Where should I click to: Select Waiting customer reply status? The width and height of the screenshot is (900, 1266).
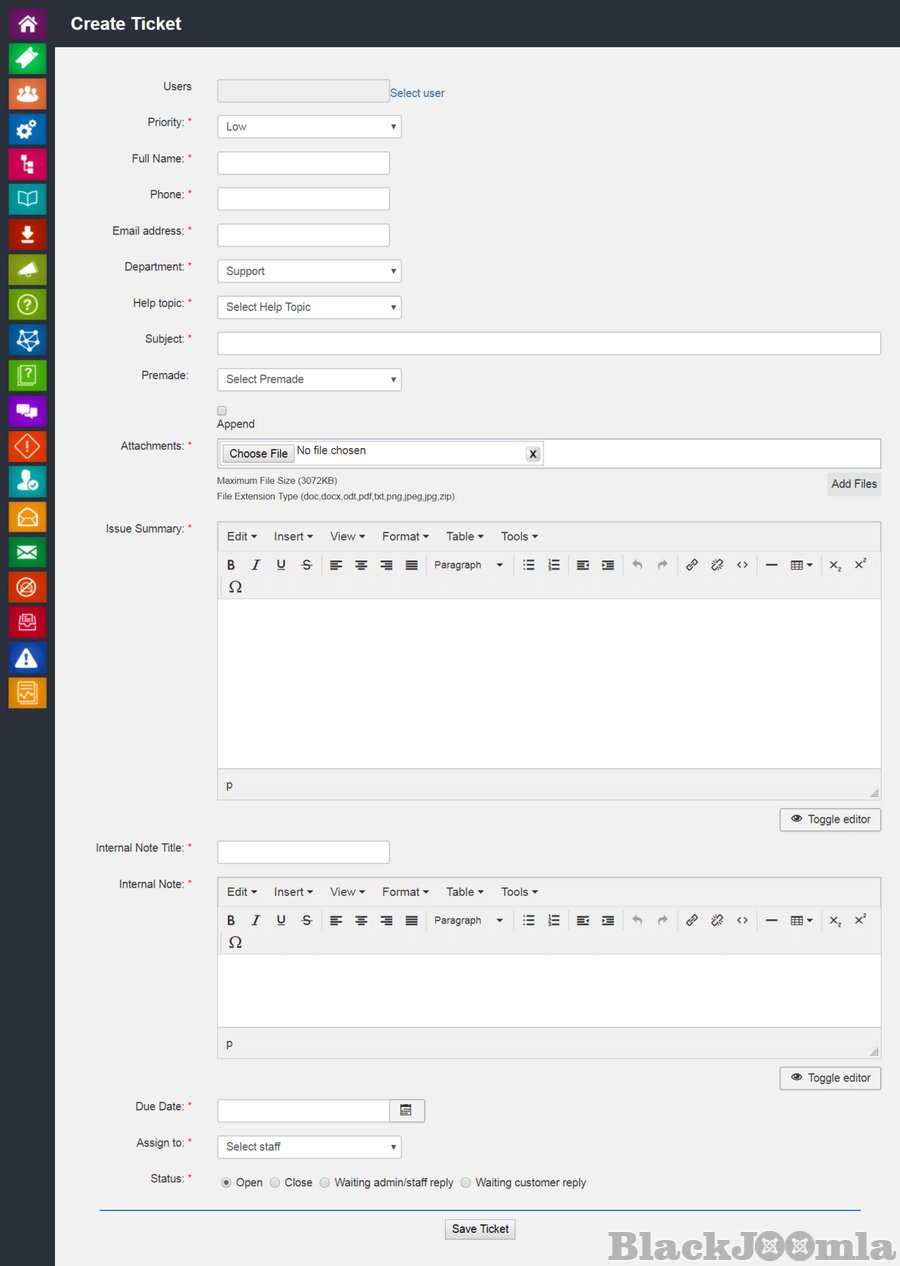(x=465, y=1183)
